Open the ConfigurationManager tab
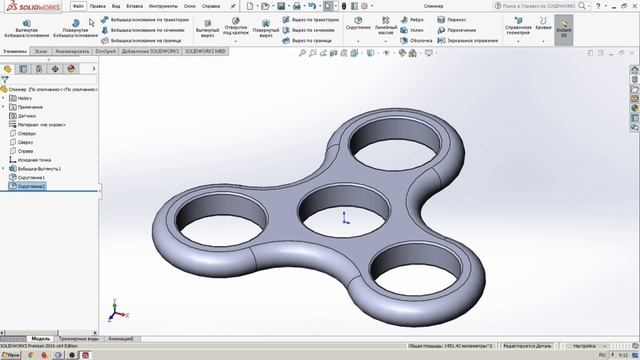Viewport: 640px width, 360px height. (39, 69)
